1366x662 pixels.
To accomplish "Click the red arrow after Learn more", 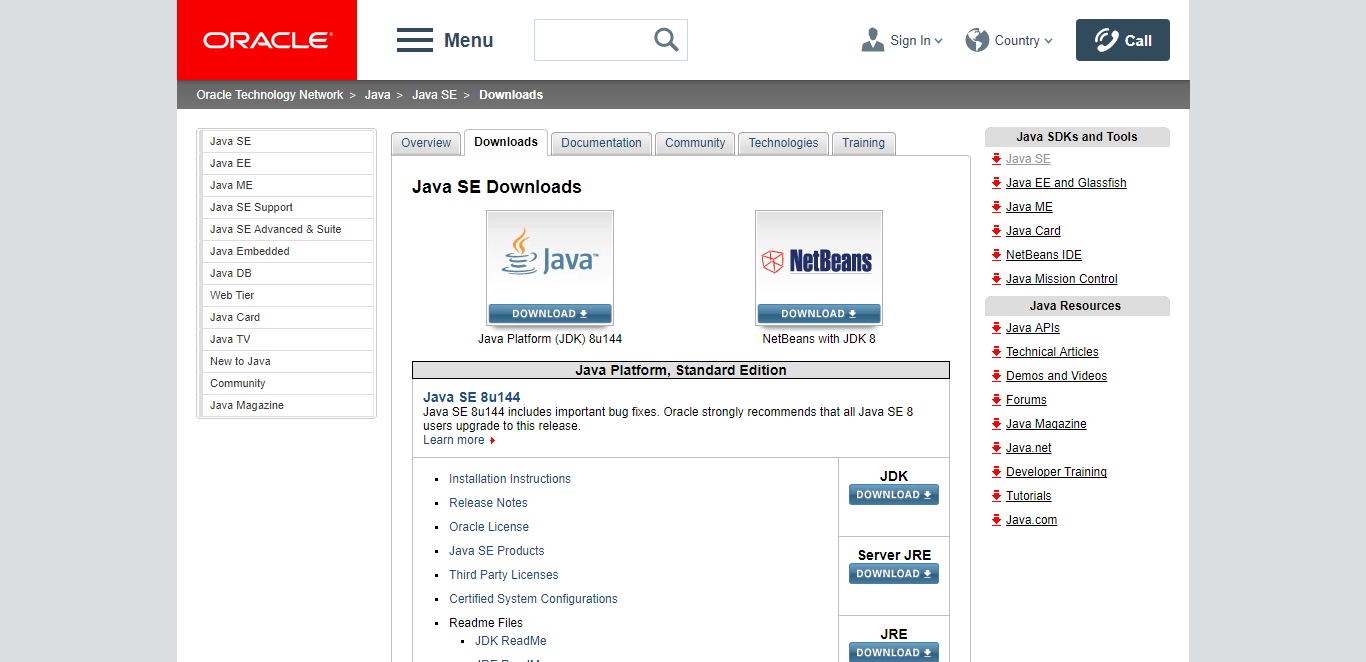I will (493, 441).
